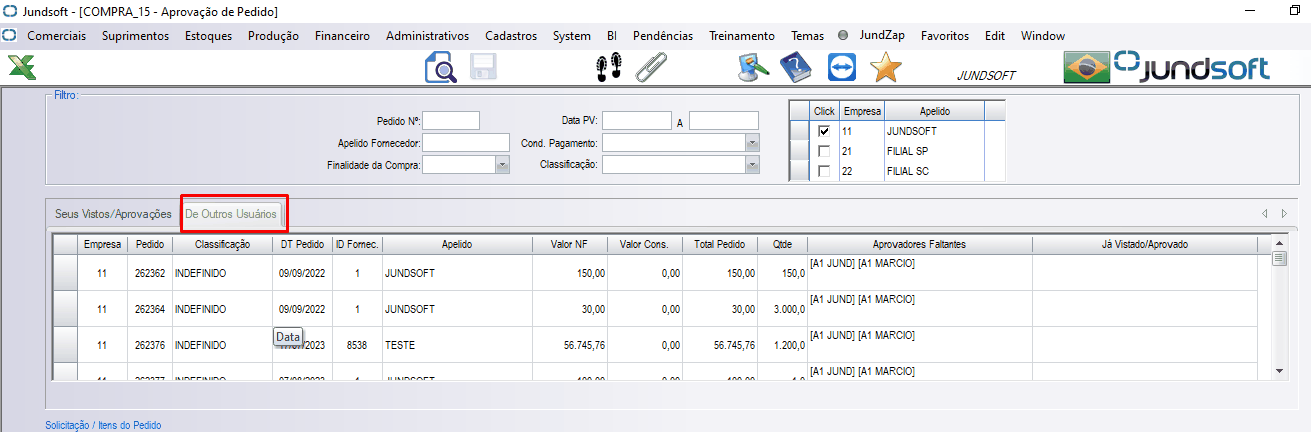Screen dimensions: 1311x432
Task: Open the blue help book icon
Action: pyautogui.click(x=796, y=68)
